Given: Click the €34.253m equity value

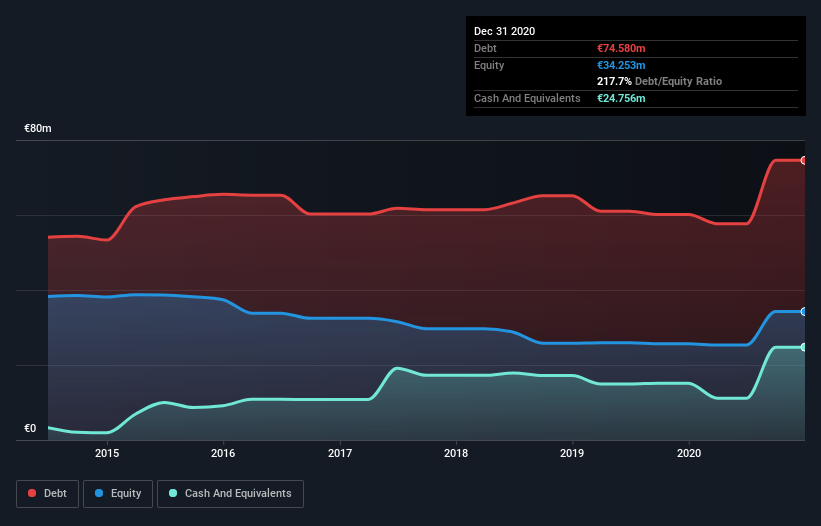Looking at the screenshot, I should click(x=621, y=65).
